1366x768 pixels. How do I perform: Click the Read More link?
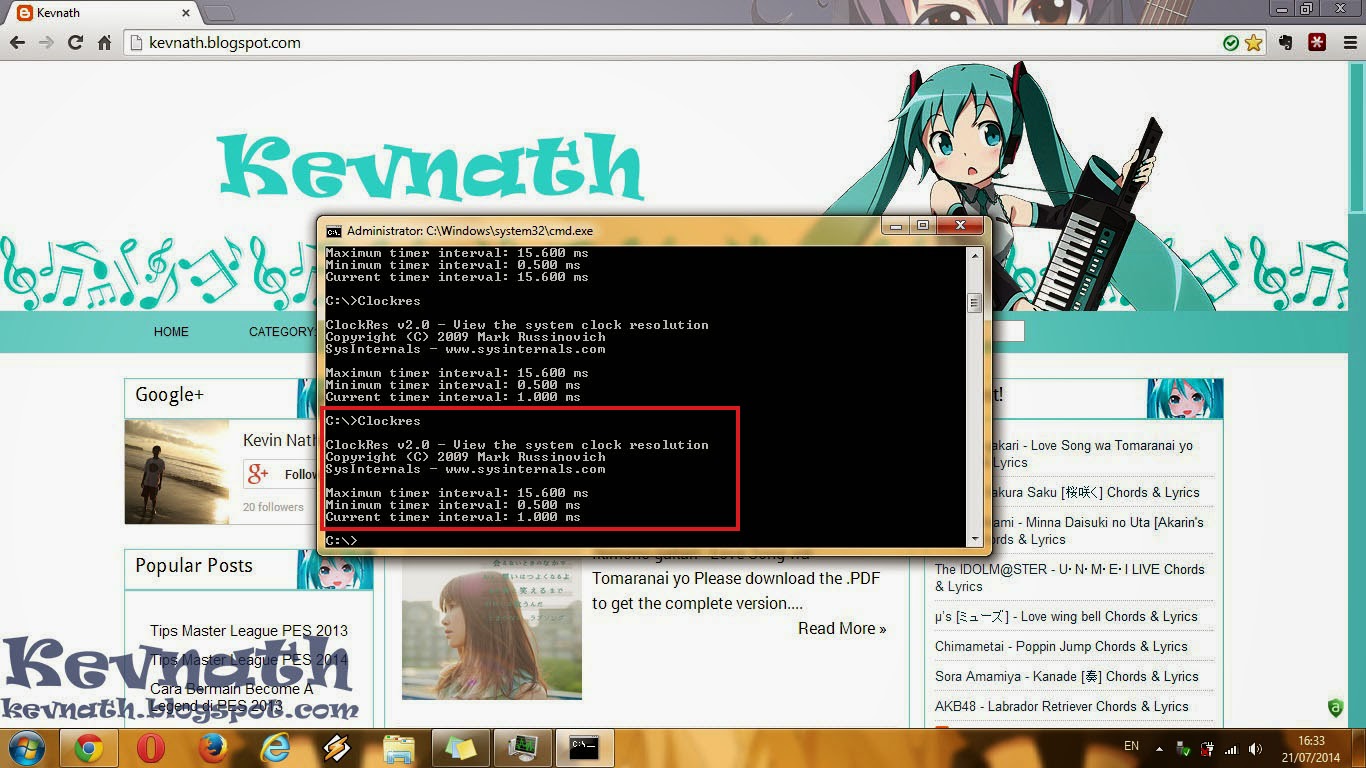click(x=842, y=628)
